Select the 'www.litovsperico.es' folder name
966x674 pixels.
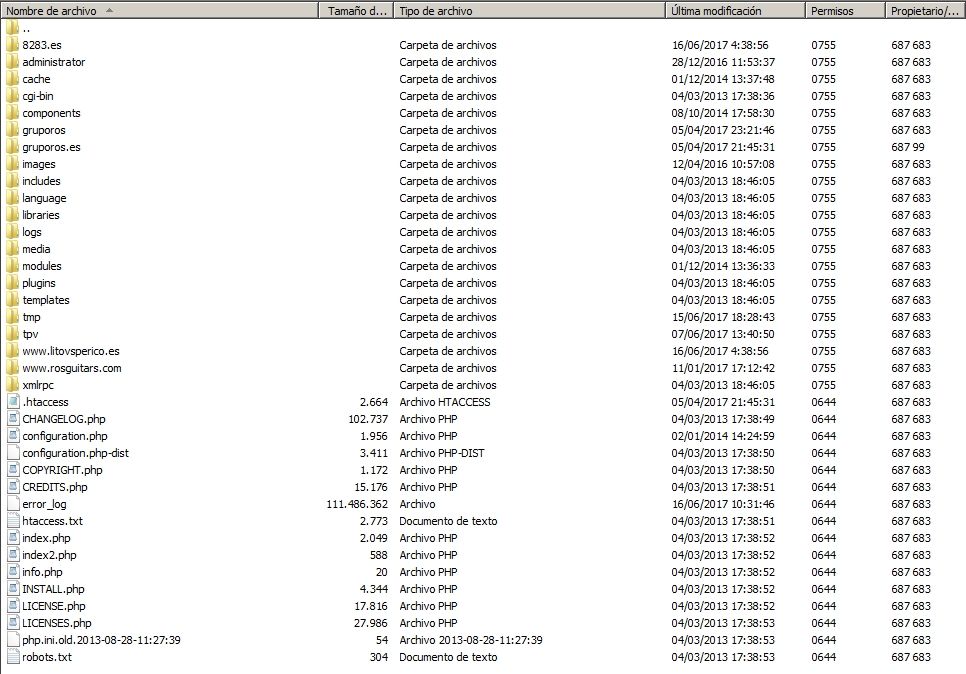coord(71,351)
